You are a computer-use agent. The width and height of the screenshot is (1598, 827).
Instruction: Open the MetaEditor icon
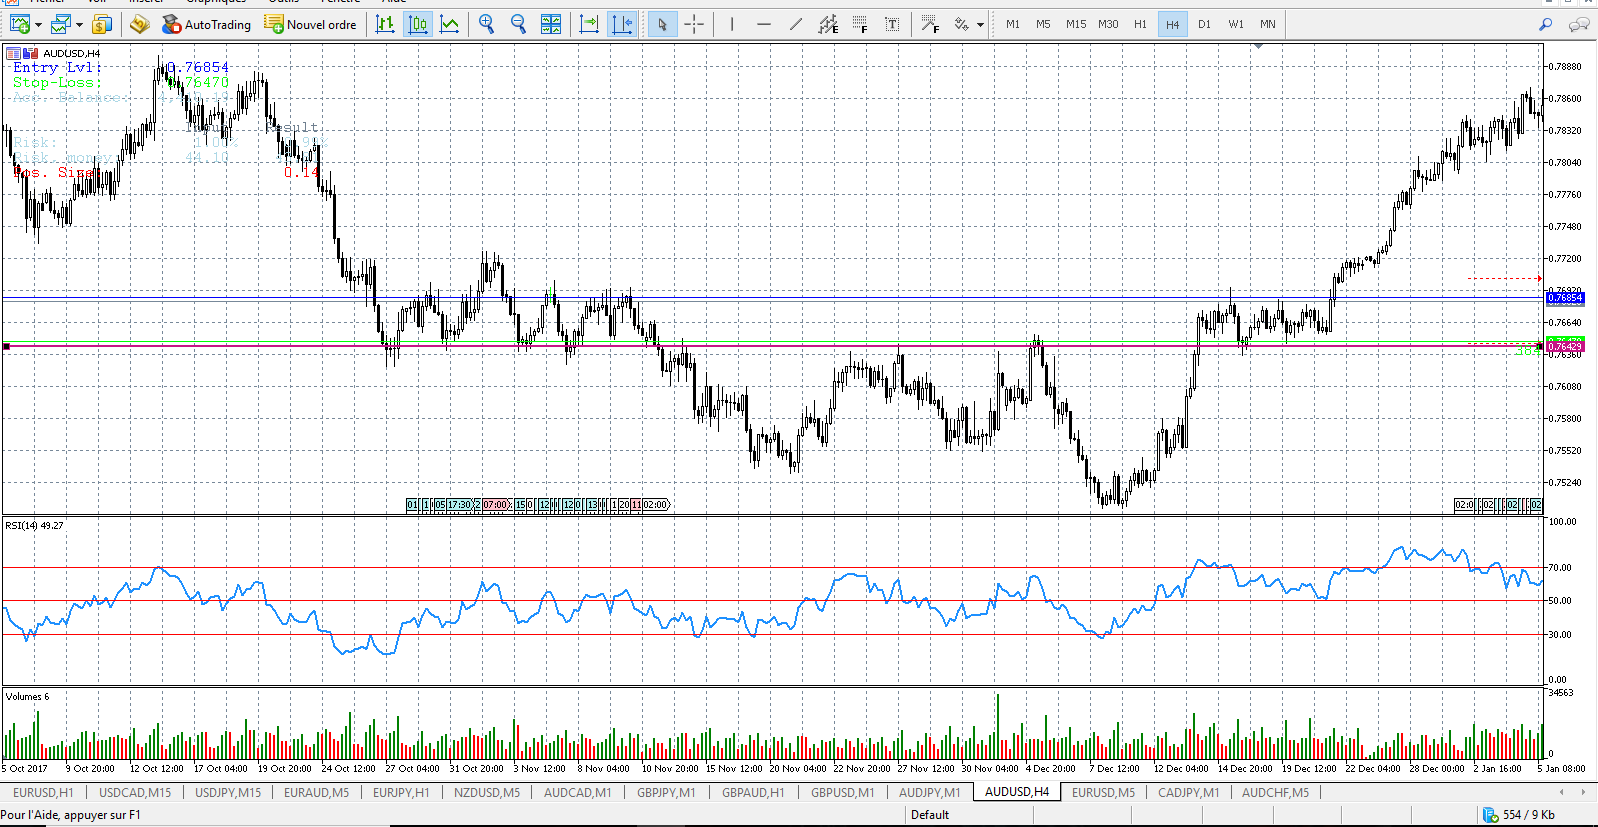coord(139,24)
